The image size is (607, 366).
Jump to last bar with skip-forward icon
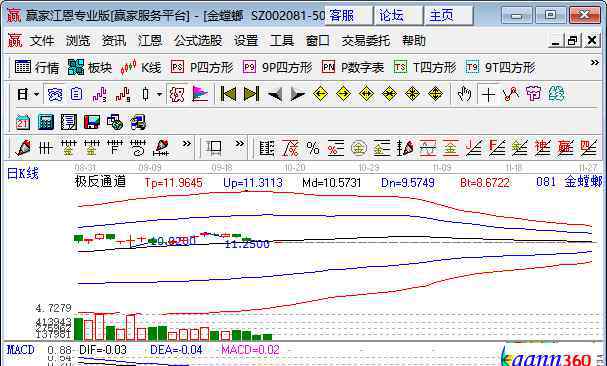coord(251,94)
